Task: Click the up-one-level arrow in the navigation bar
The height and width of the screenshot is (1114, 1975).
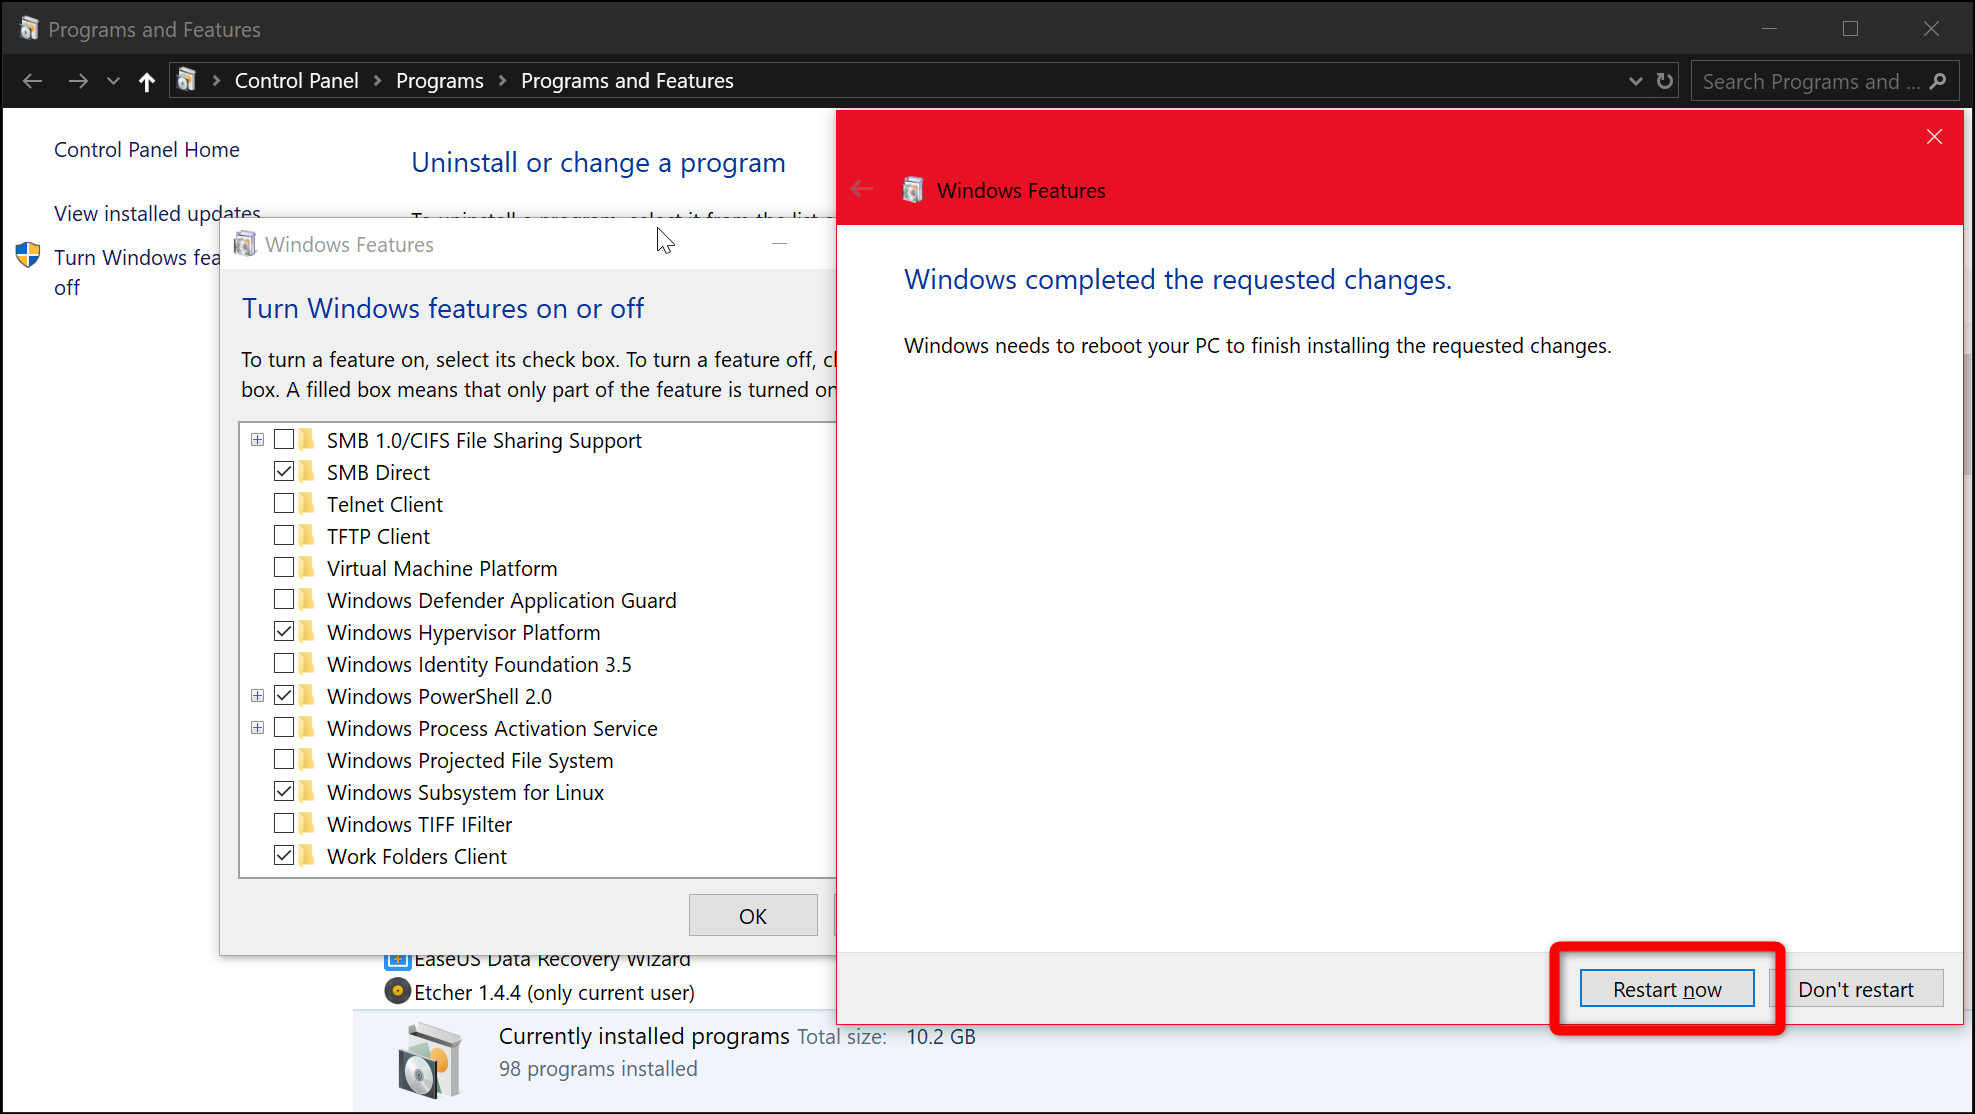Action: click(x=147, y=81)
